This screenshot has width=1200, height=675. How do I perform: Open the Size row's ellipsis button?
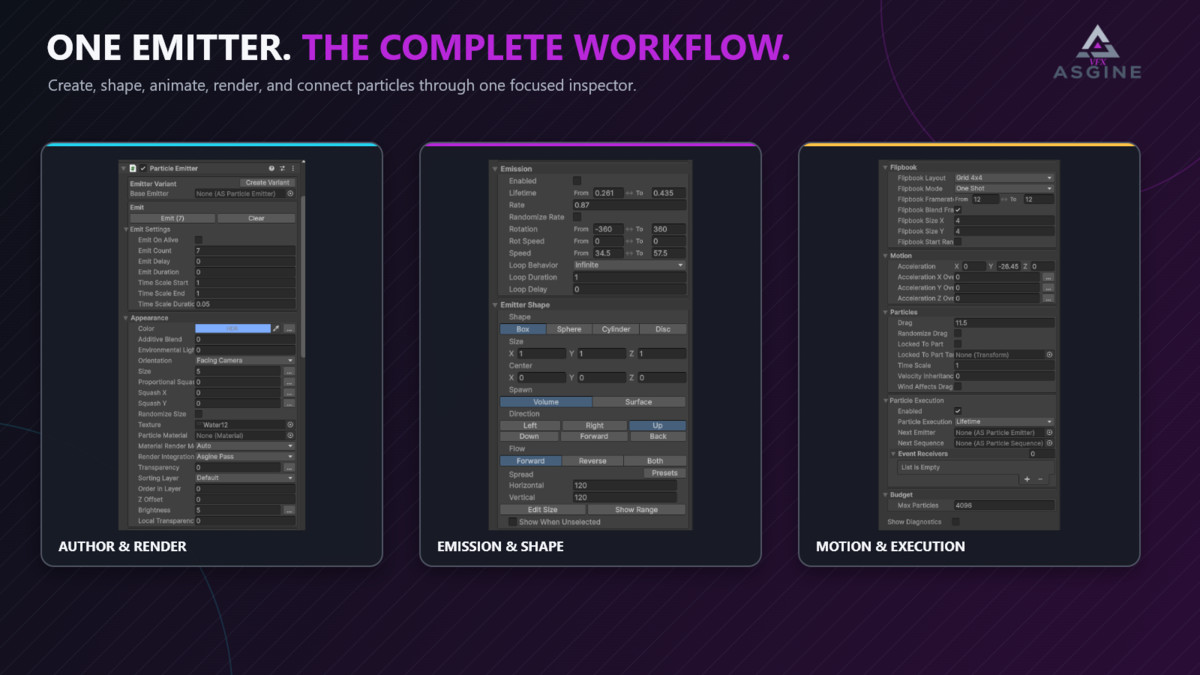[289, 371]
